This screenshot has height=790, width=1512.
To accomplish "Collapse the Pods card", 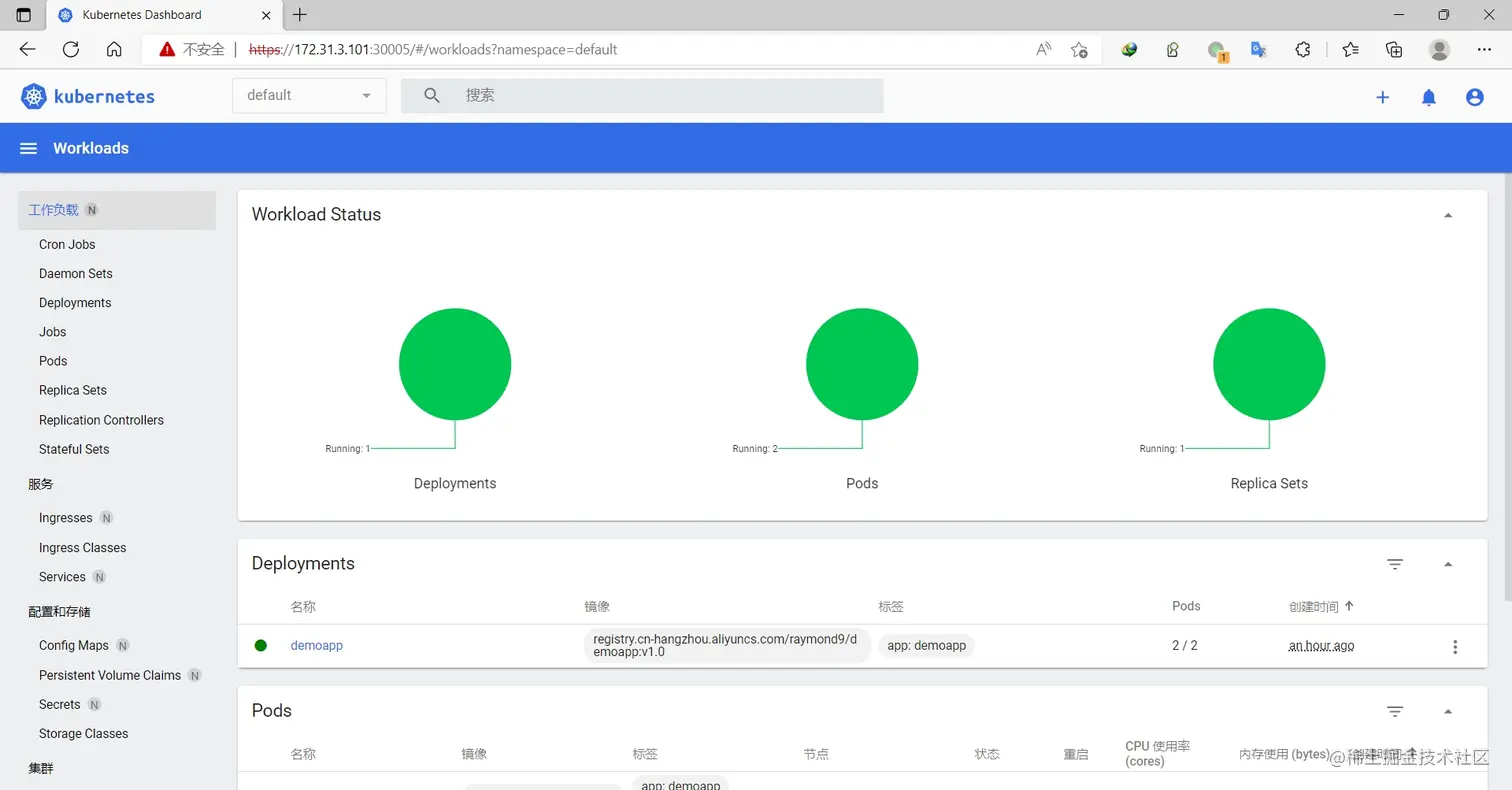I will (x=1447, y=711).
